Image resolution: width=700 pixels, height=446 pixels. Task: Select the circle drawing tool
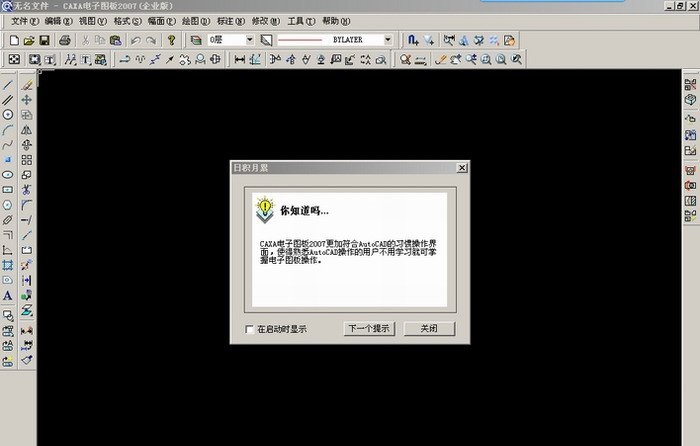8,115
